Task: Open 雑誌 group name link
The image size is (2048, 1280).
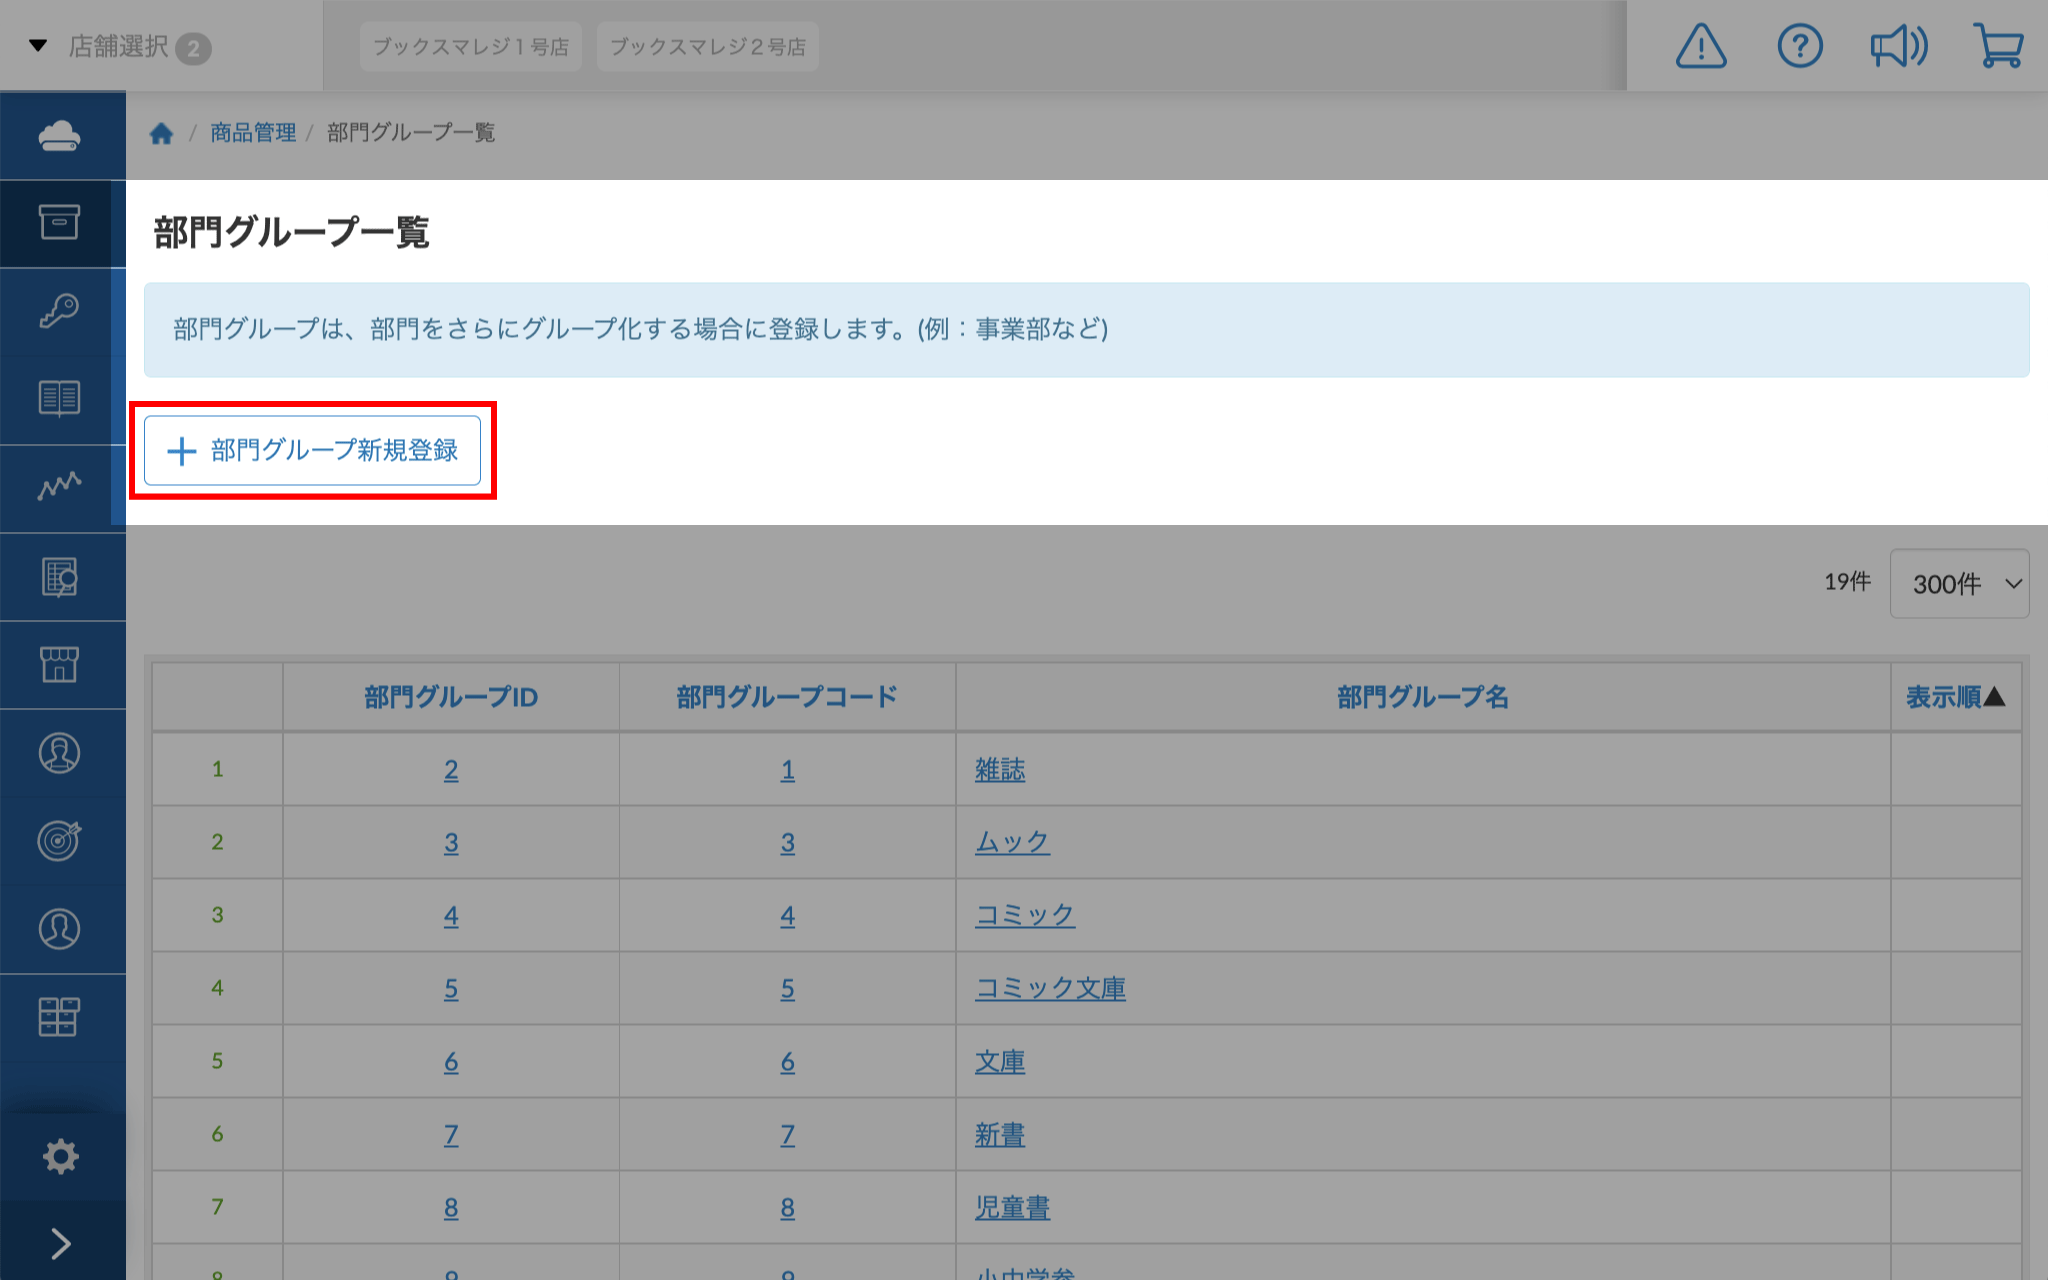Action: 1000,770
